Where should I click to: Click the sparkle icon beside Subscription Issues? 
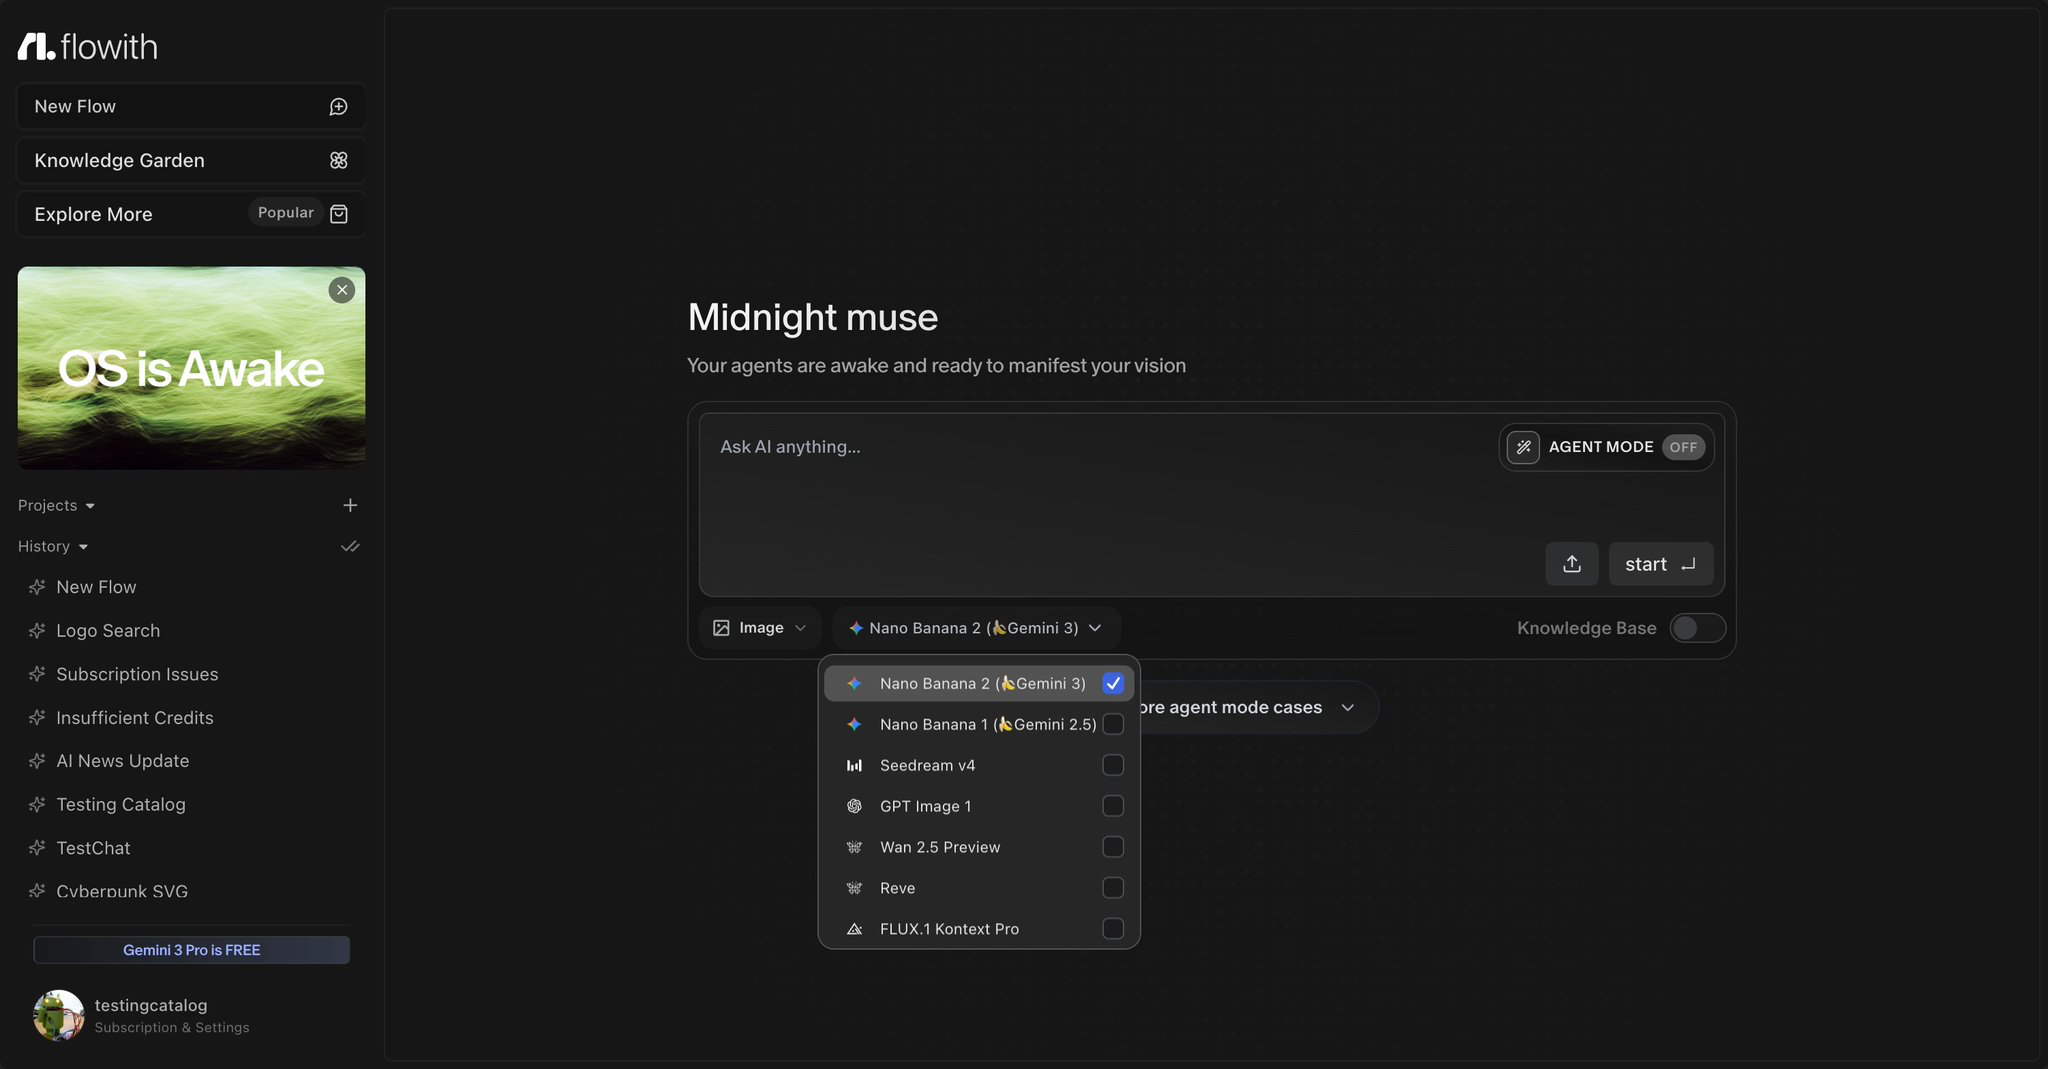coord(37,674)
